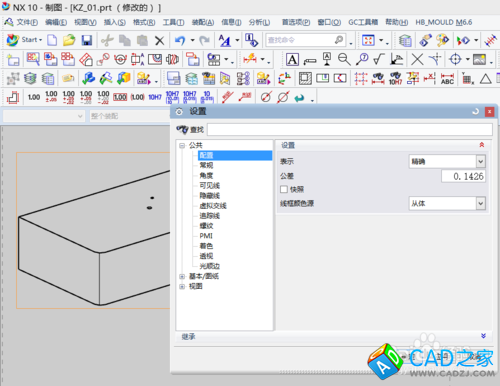Click the Surface Finish symbol icon
This screenshot has width=500, height=386.
click(378, 60)
